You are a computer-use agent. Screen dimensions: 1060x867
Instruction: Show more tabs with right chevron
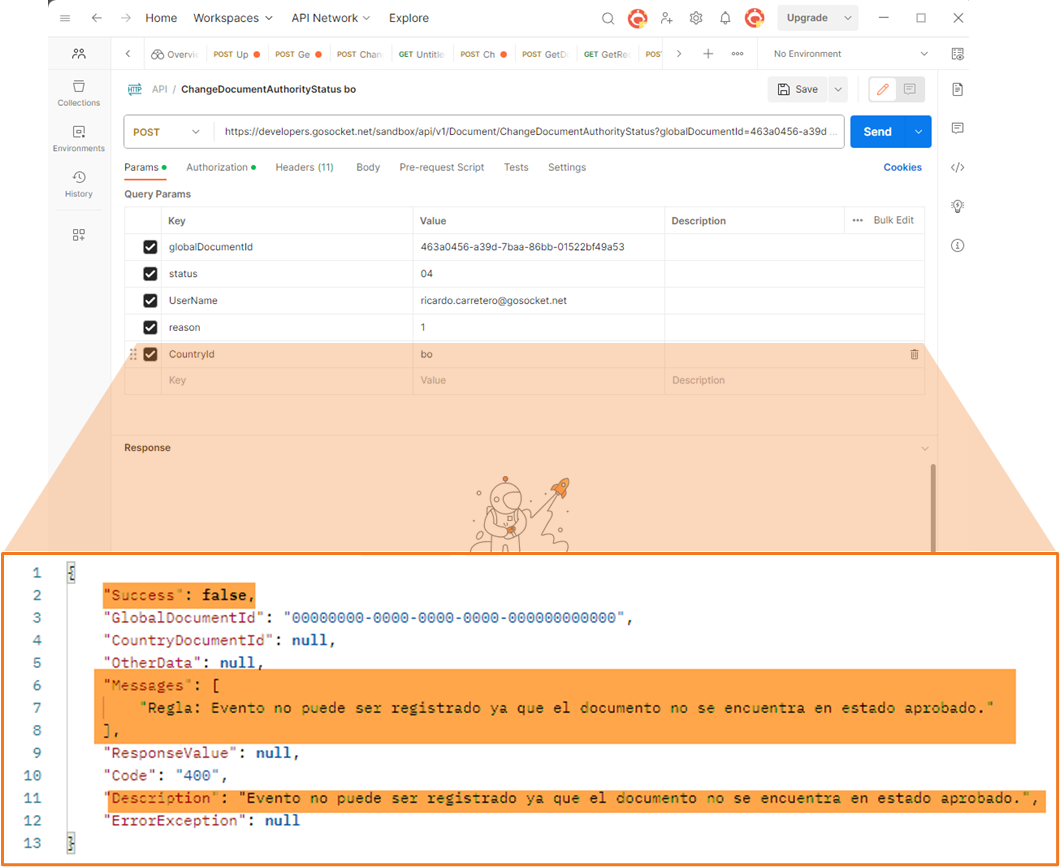tap(679, 54)
